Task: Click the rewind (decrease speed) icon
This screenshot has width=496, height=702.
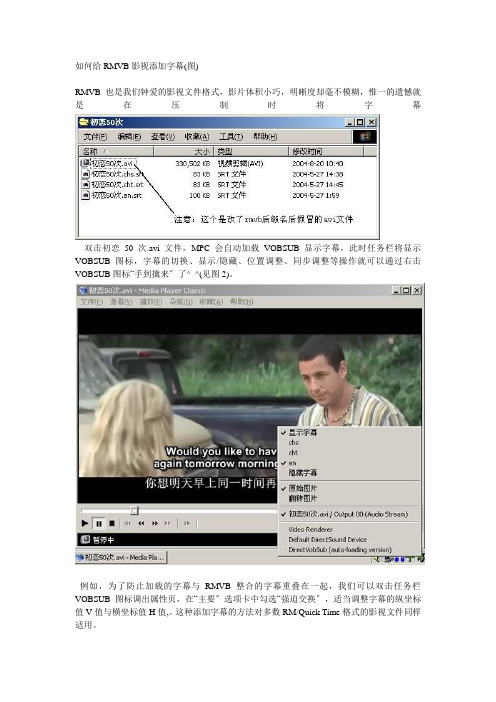Action: point(141,523)
